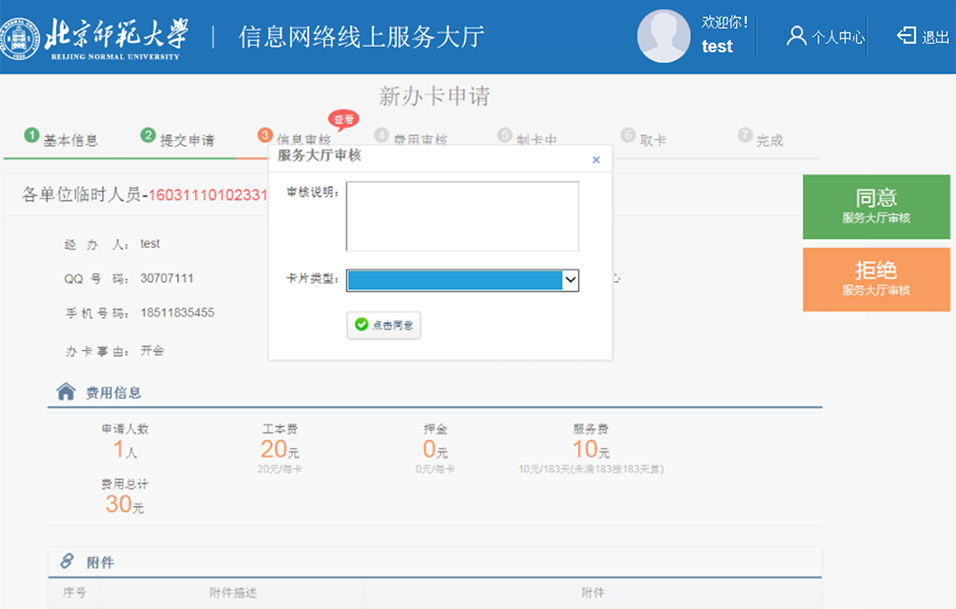Open the 个人中心 personal center
The width and height of the screenshot is (956, 609).
(x=825, y=37)
